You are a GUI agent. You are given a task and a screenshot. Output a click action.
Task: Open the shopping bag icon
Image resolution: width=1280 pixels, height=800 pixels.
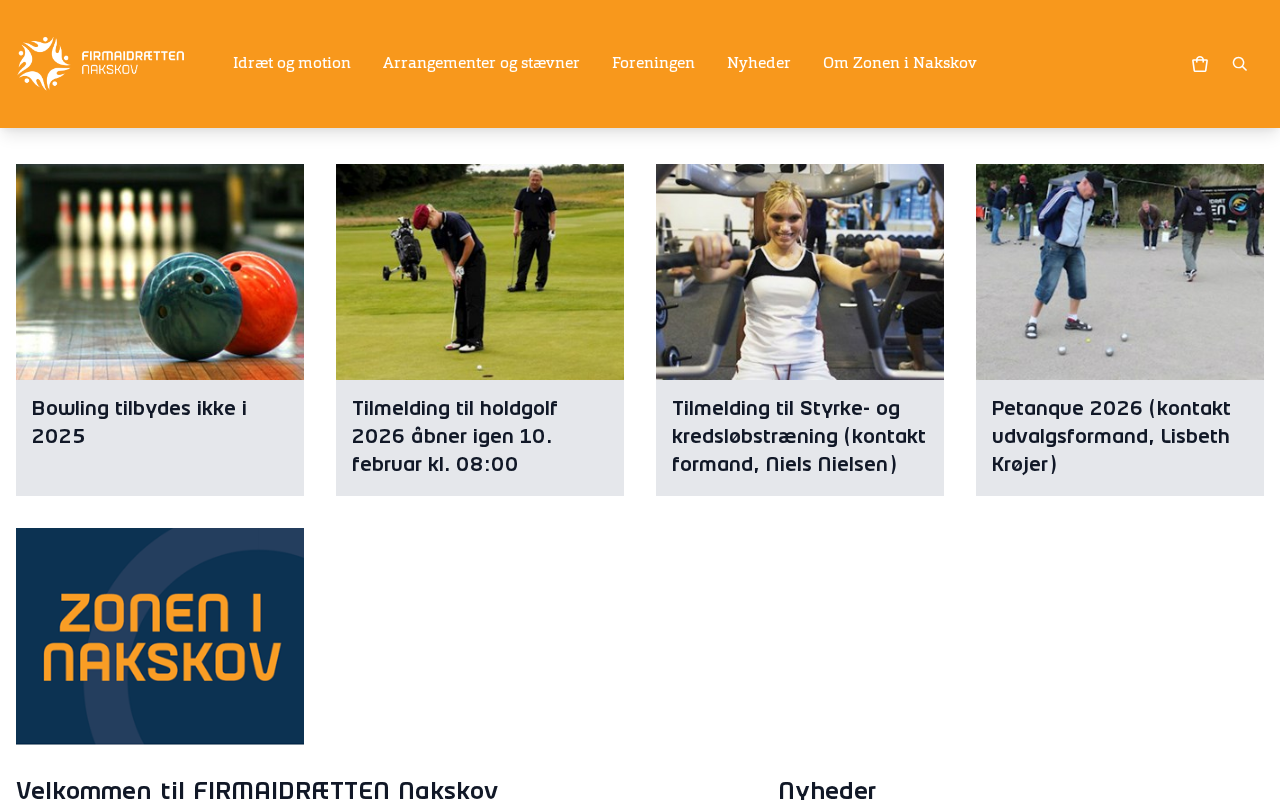(1200, 64)
